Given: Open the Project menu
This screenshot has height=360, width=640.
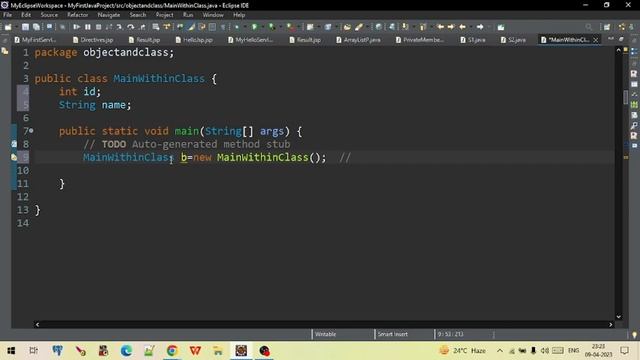Looking at the screenshot, I should [164, 15].
